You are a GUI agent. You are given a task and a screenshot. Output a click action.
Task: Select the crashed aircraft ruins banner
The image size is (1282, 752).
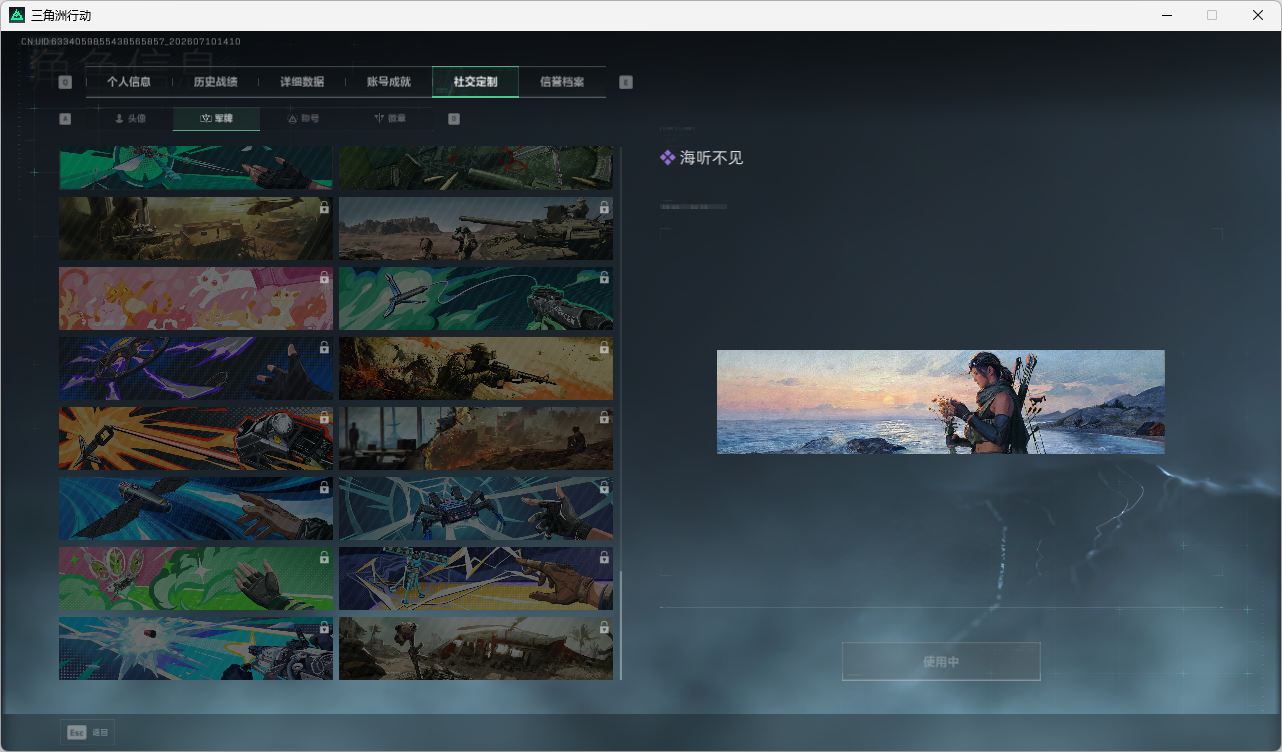pos(476,648)
